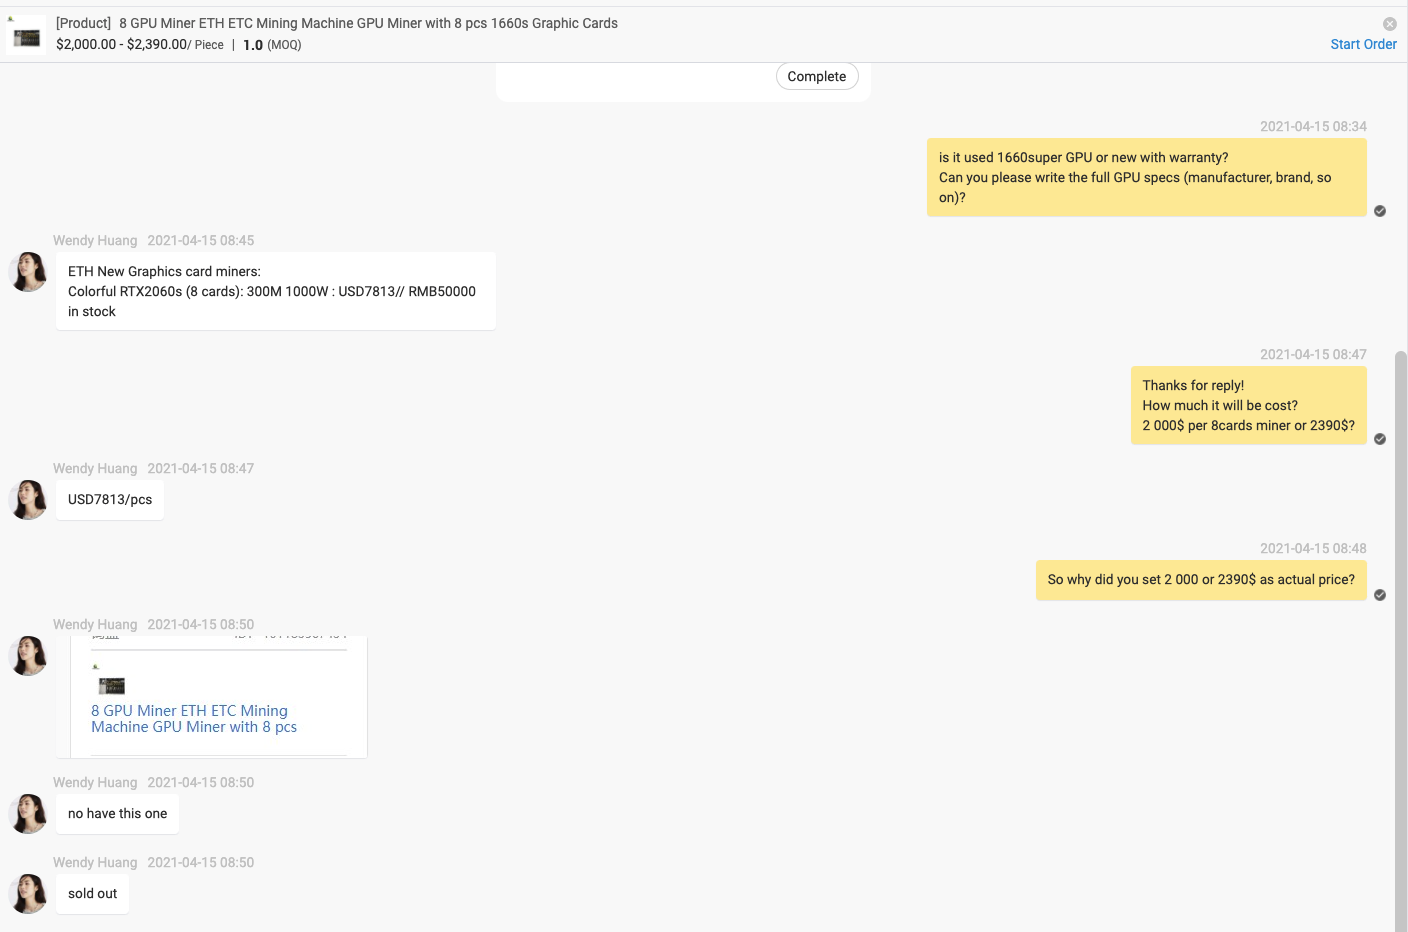The width and height of the screenshot is (1408, 932).
Task: Click read checkmark of 'Thanks for reply' message
Action: tap(1380, 439)
